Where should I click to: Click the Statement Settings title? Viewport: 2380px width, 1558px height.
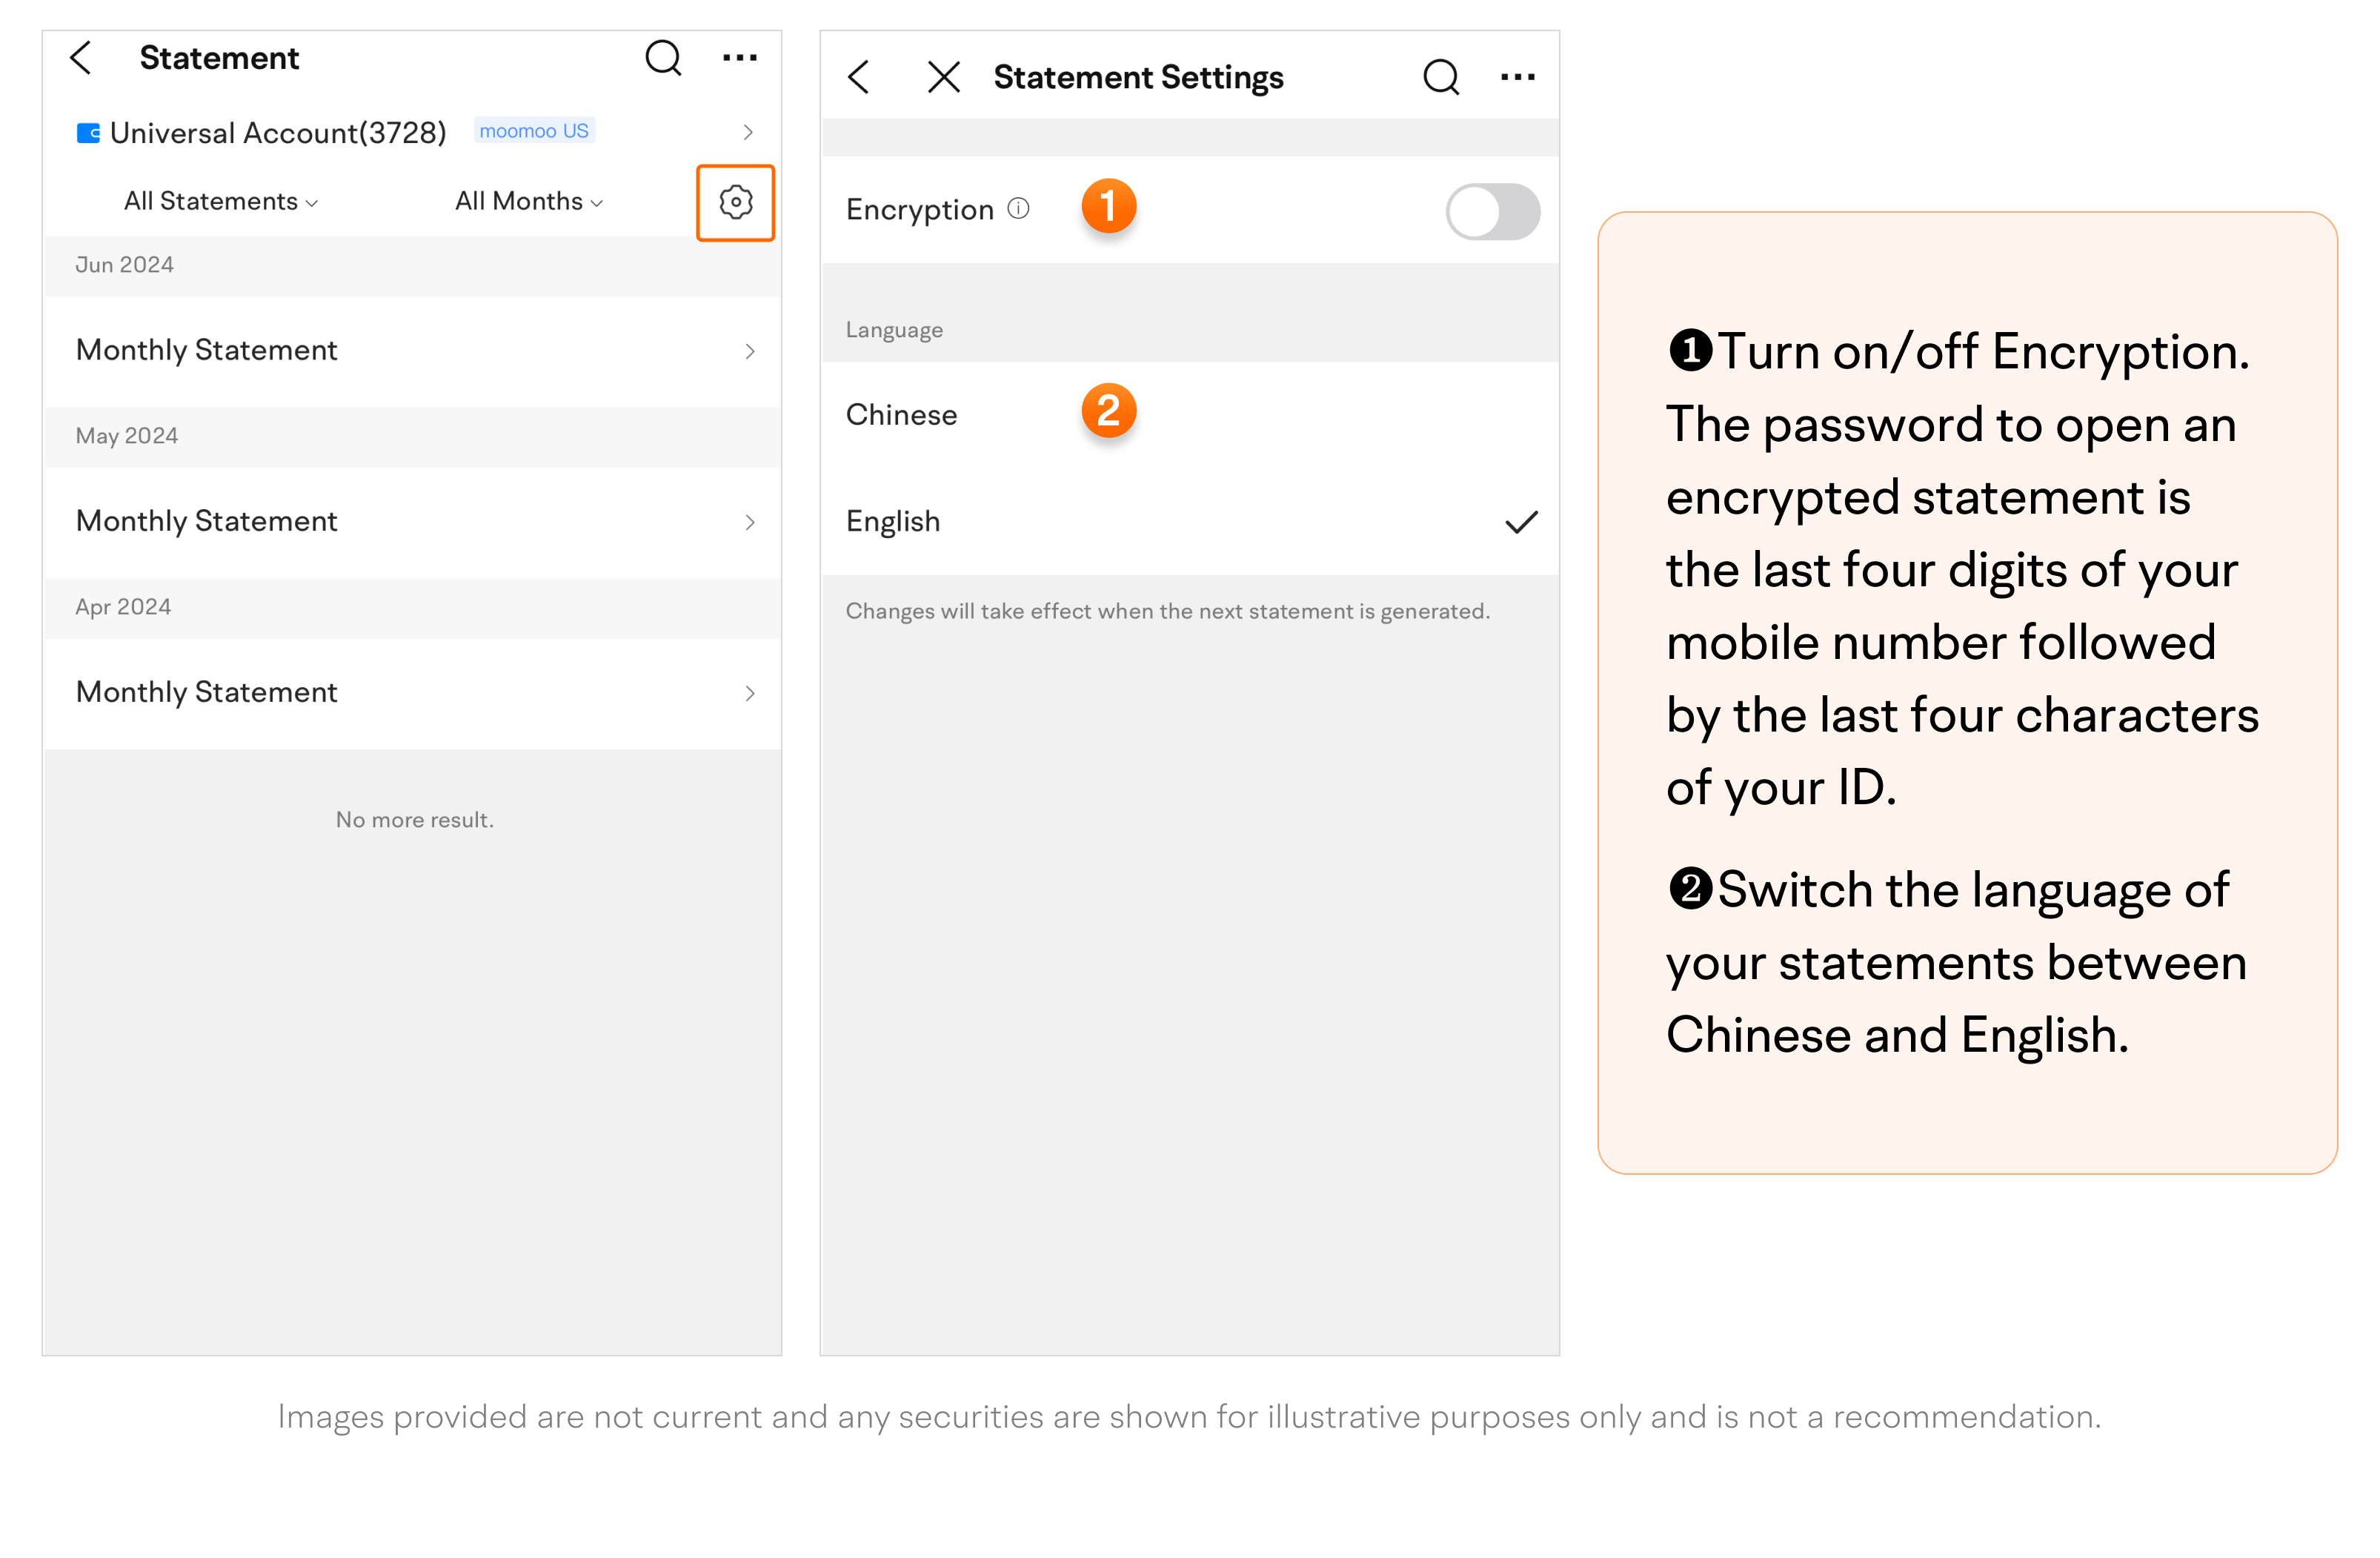(1138, 77)
